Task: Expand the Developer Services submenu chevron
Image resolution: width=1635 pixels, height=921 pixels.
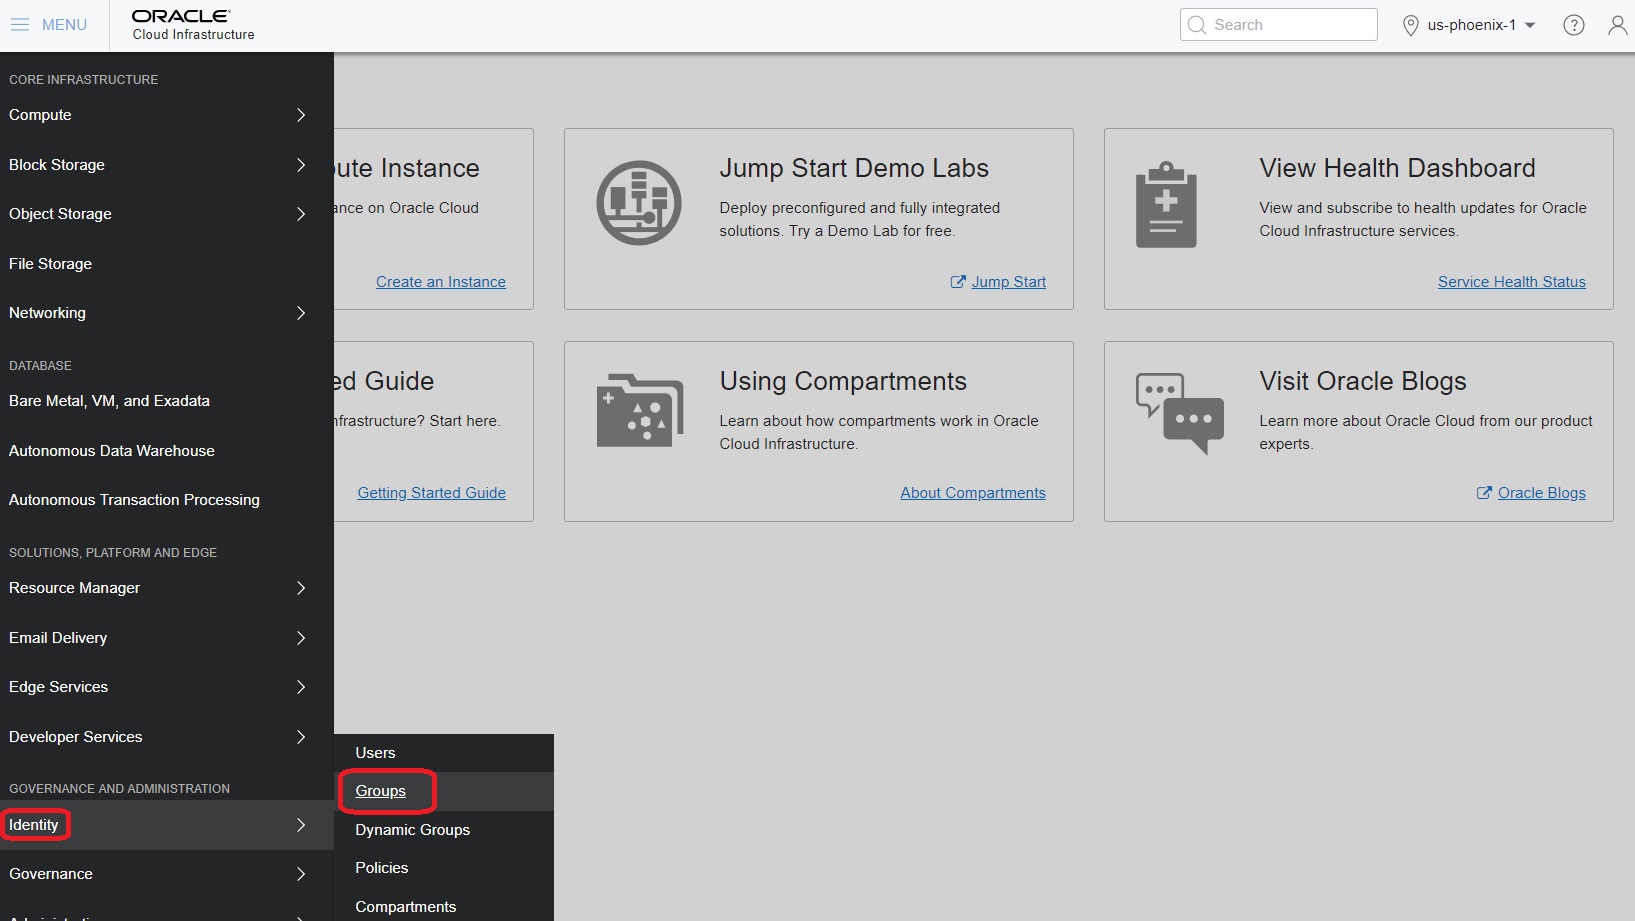Action: point(301,737)
